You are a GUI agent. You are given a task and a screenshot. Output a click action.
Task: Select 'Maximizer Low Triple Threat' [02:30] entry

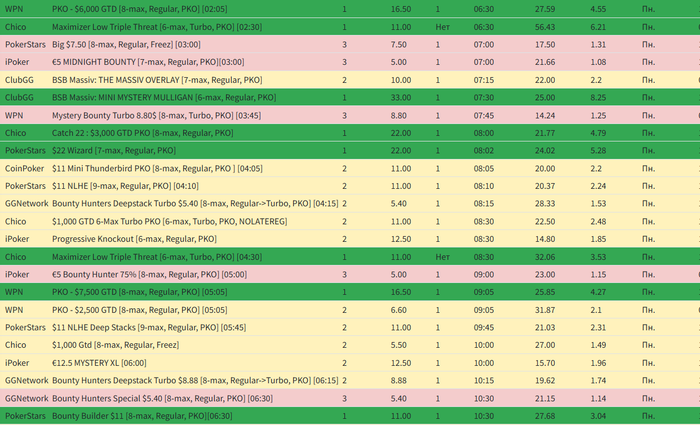[x=157, y=27]
